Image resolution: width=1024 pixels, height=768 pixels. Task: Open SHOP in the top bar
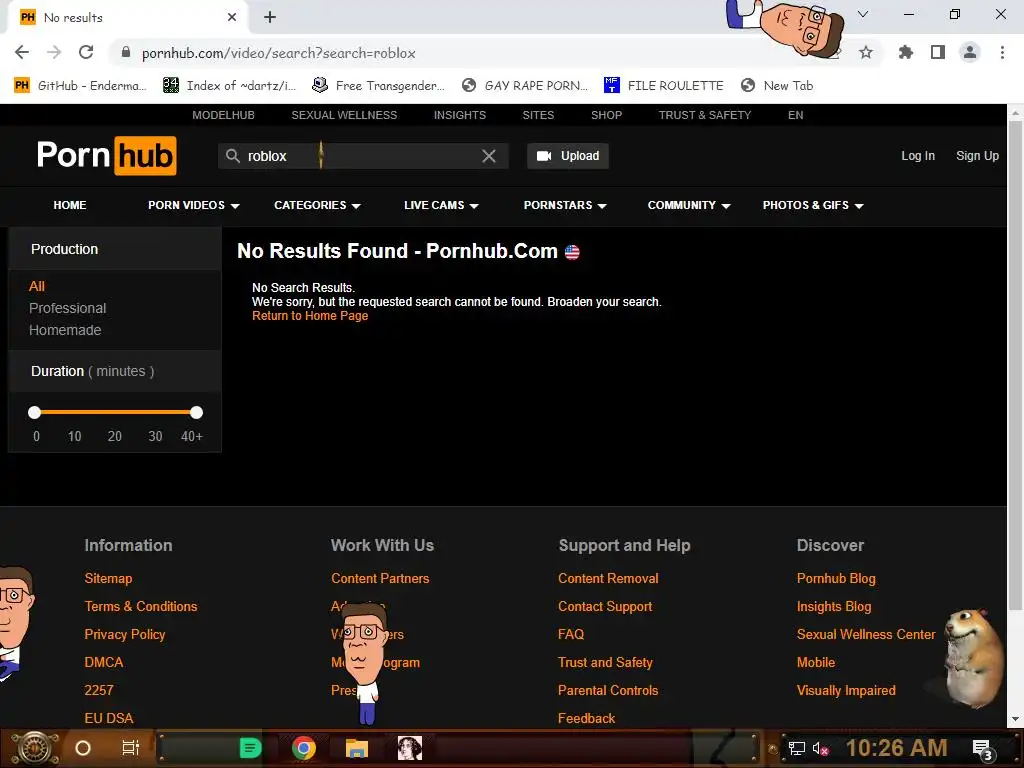click(x=606, y=115)
